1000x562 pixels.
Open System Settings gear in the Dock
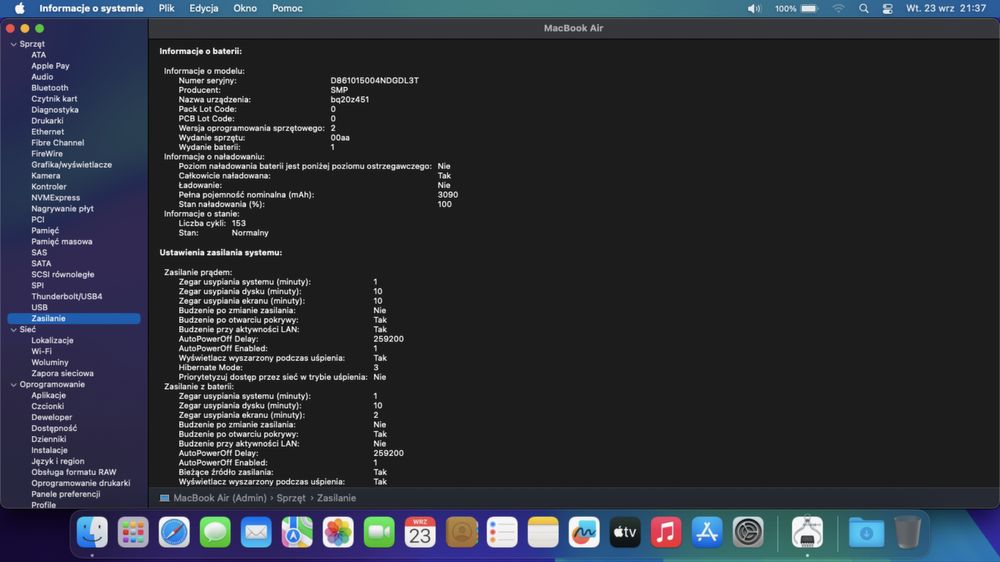[748, 532]
